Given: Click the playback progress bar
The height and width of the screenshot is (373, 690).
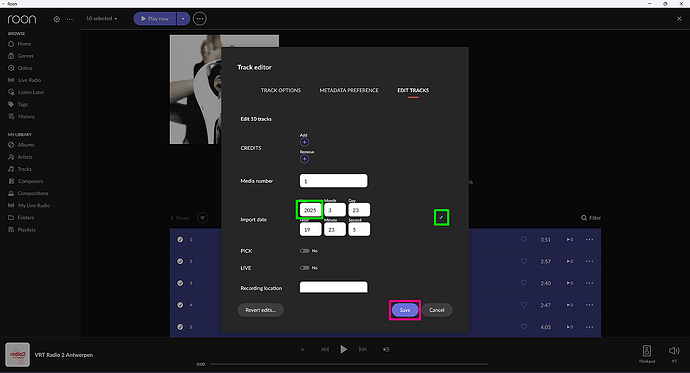Looking at the screenshot, I should tap(349, 364).
